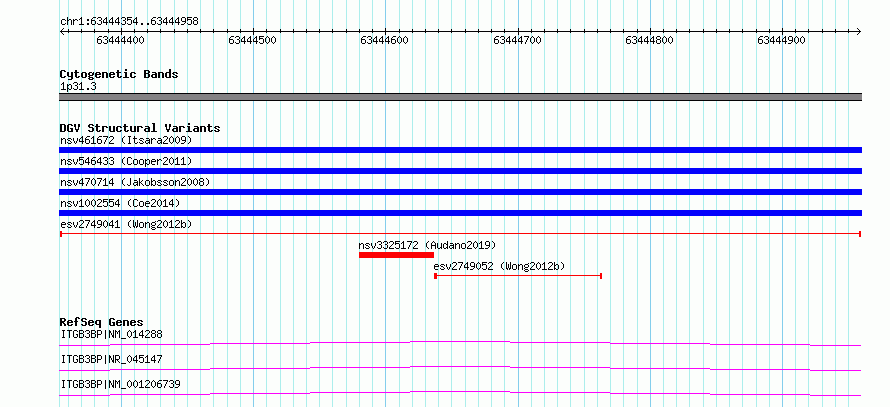Select the thick red bar of nsv3325172
Image resolution: width=890 pixels, height=407 pixels.
pyautogui.click(x=396, y=255)
